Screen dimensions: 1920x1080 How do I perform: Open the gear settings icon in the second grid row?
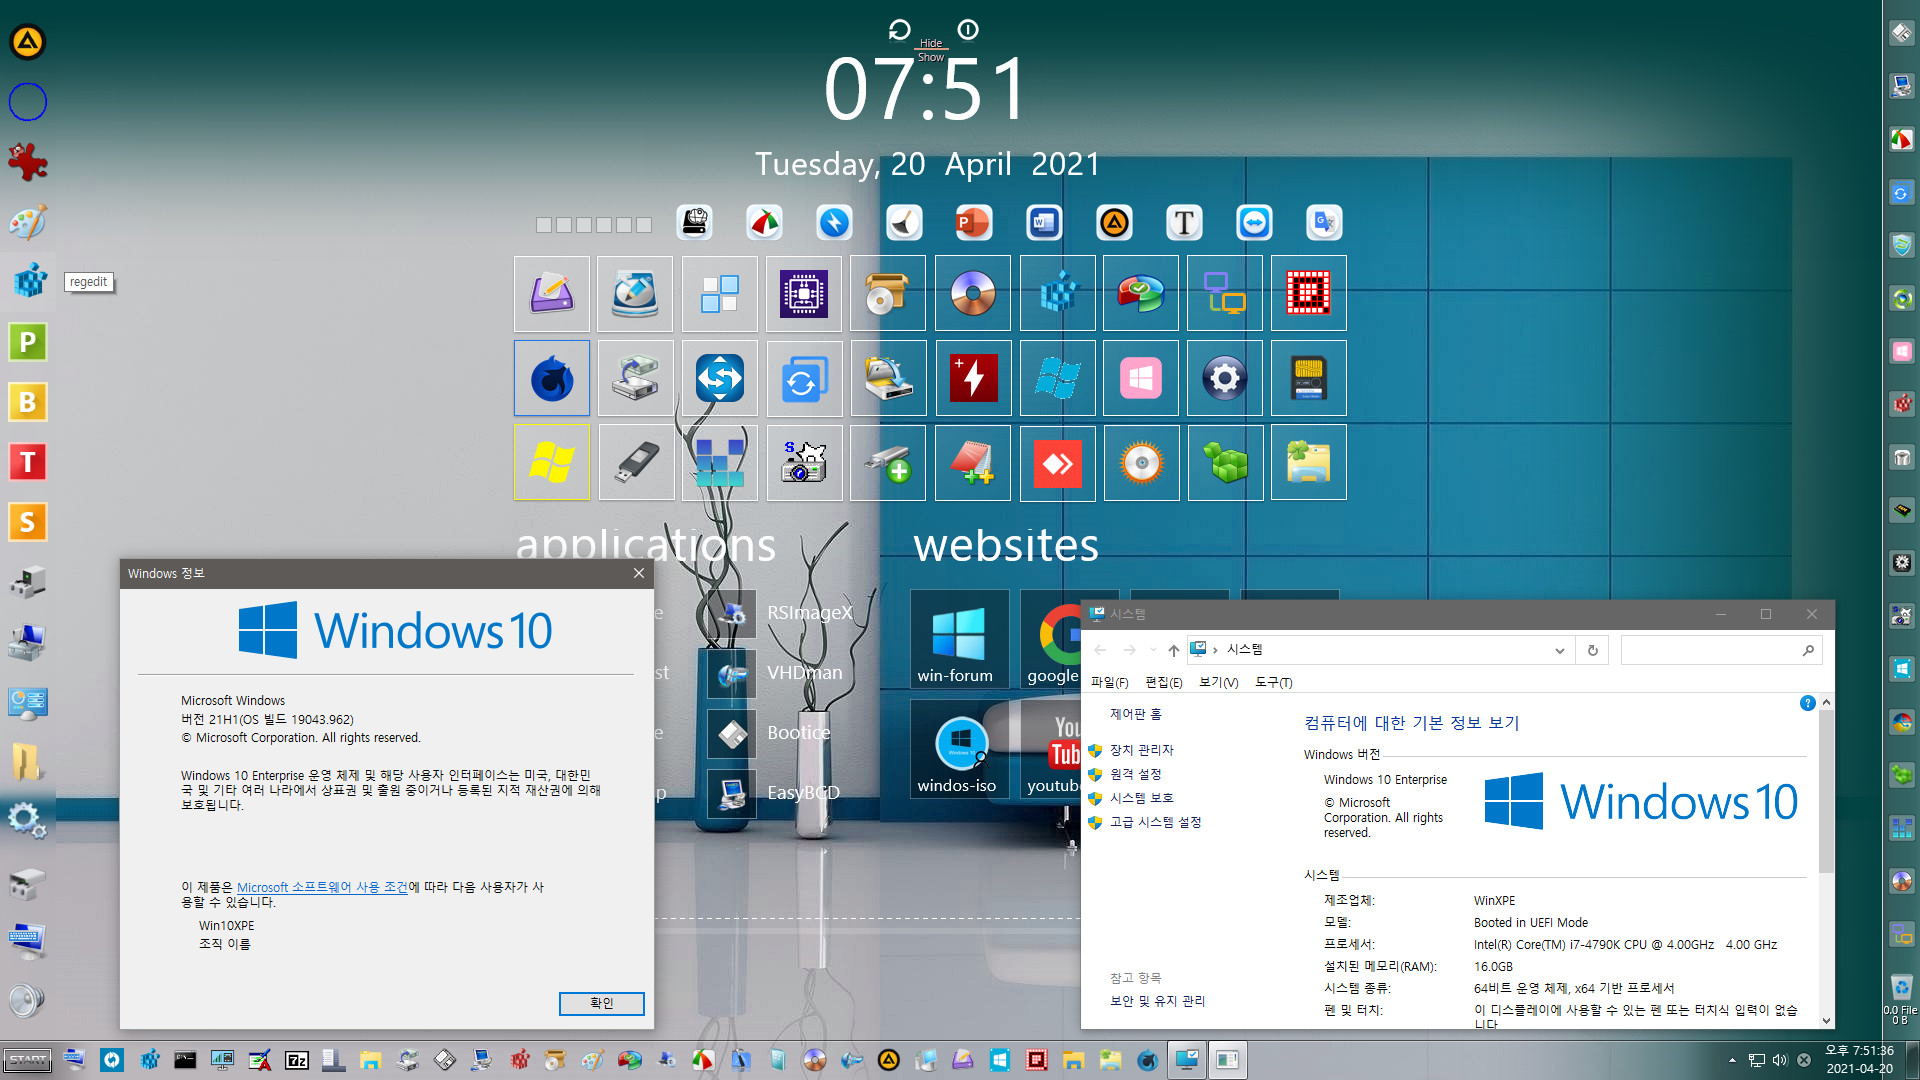(x=1225, y=378)
